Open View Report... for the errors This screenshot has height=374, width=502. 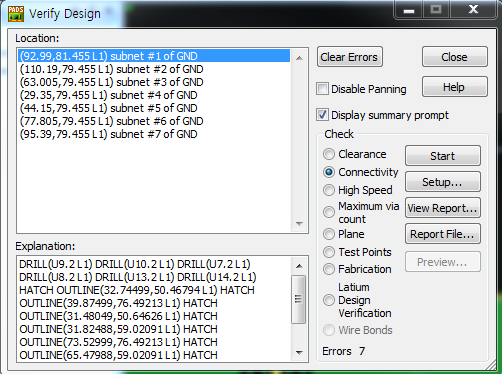443,208
